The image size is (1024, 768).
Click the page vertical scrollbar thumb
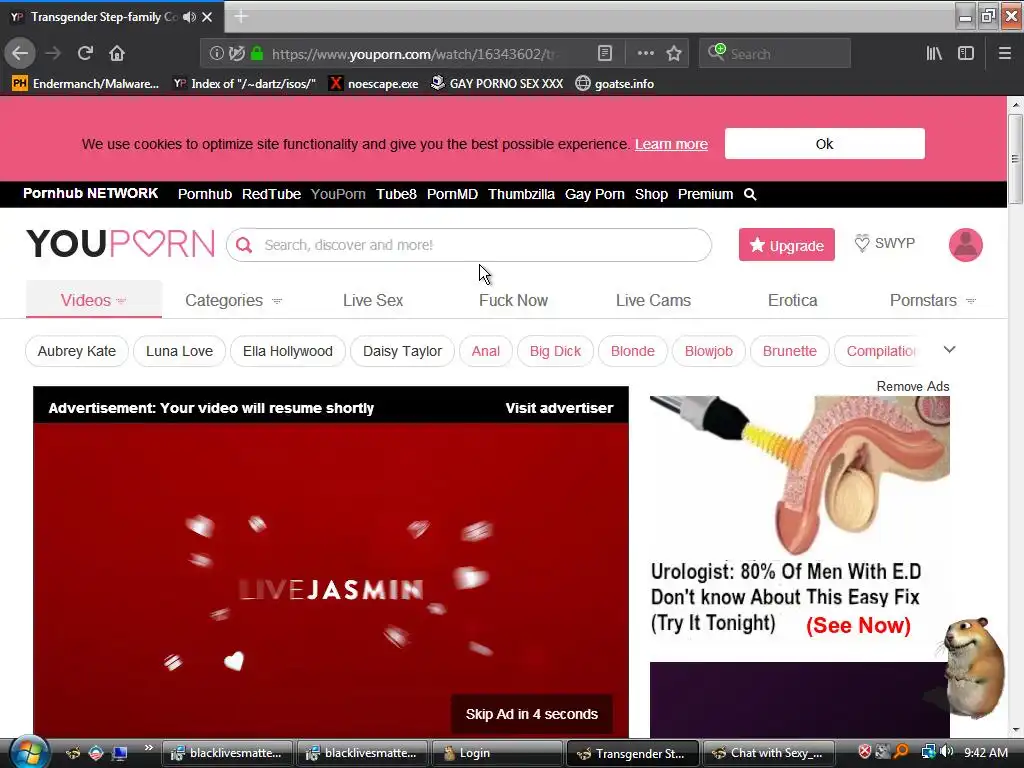tap(1014, 159)
